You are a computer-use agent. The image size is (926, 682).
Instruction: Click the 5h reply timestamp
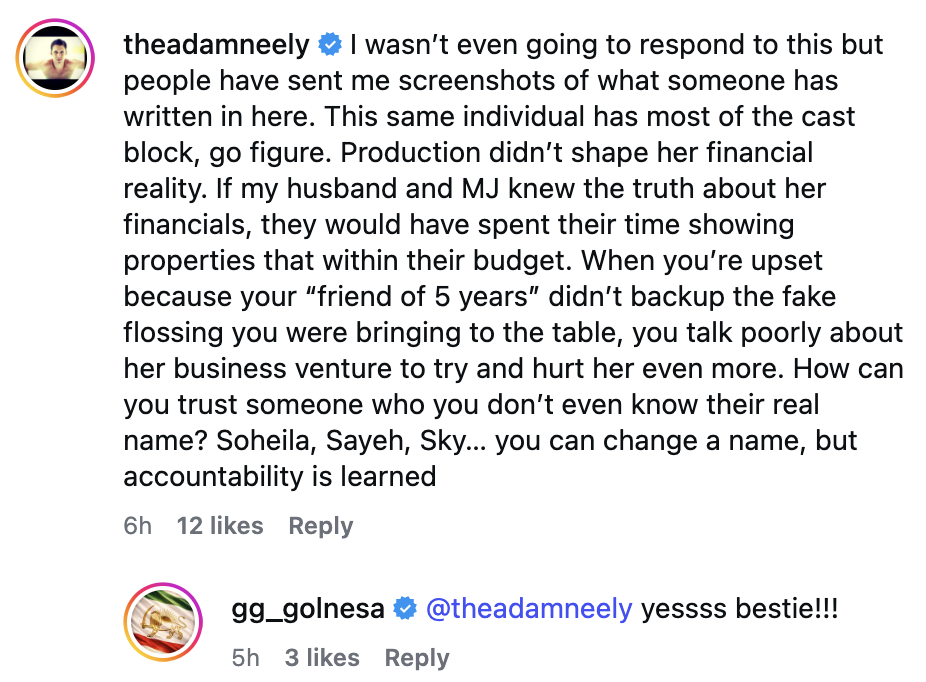[245, 657]
